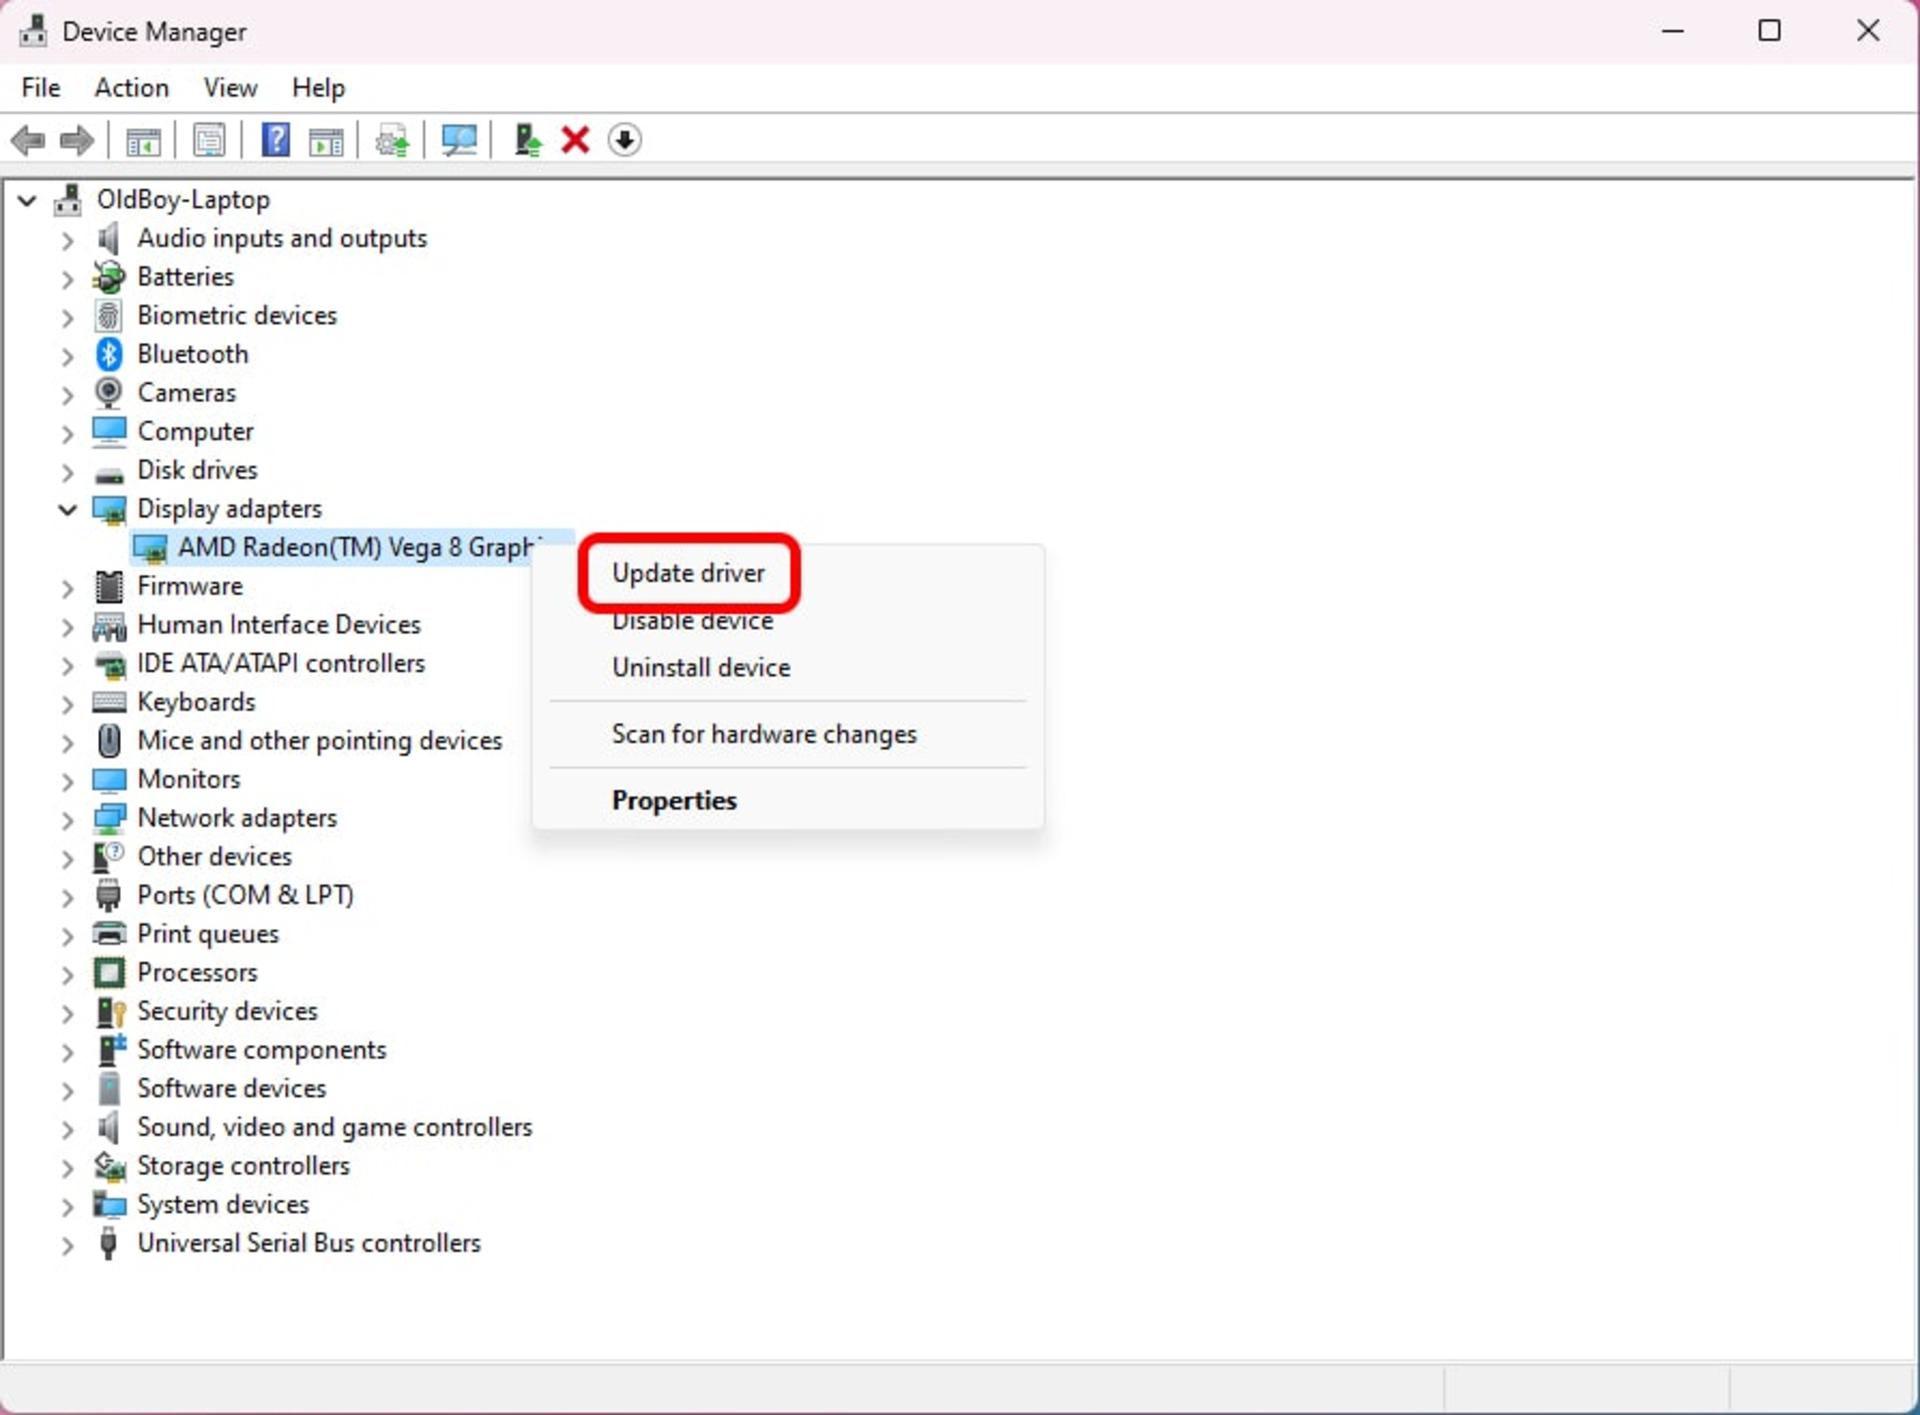Click the Back arrow toolbar icon

click(28, 140)
